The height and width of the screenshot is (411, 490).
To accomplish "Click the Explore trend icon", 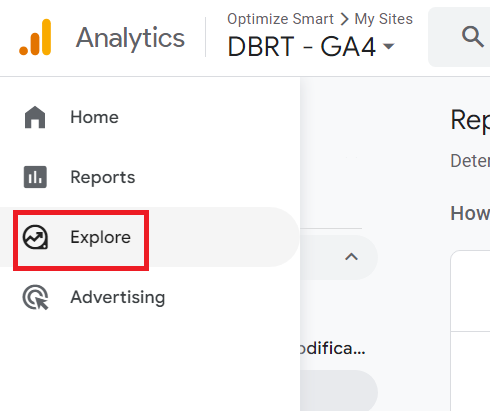I will (35, 237).
